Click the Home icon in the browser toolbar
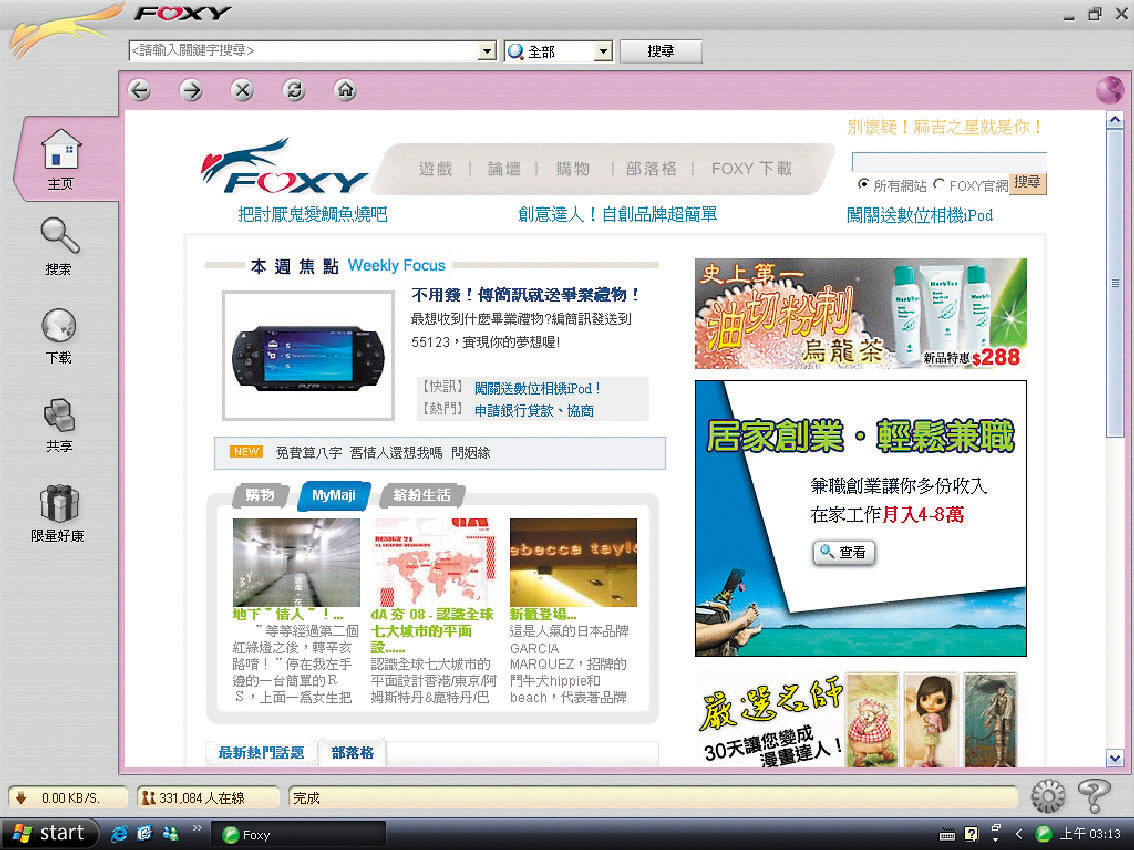 344,90
